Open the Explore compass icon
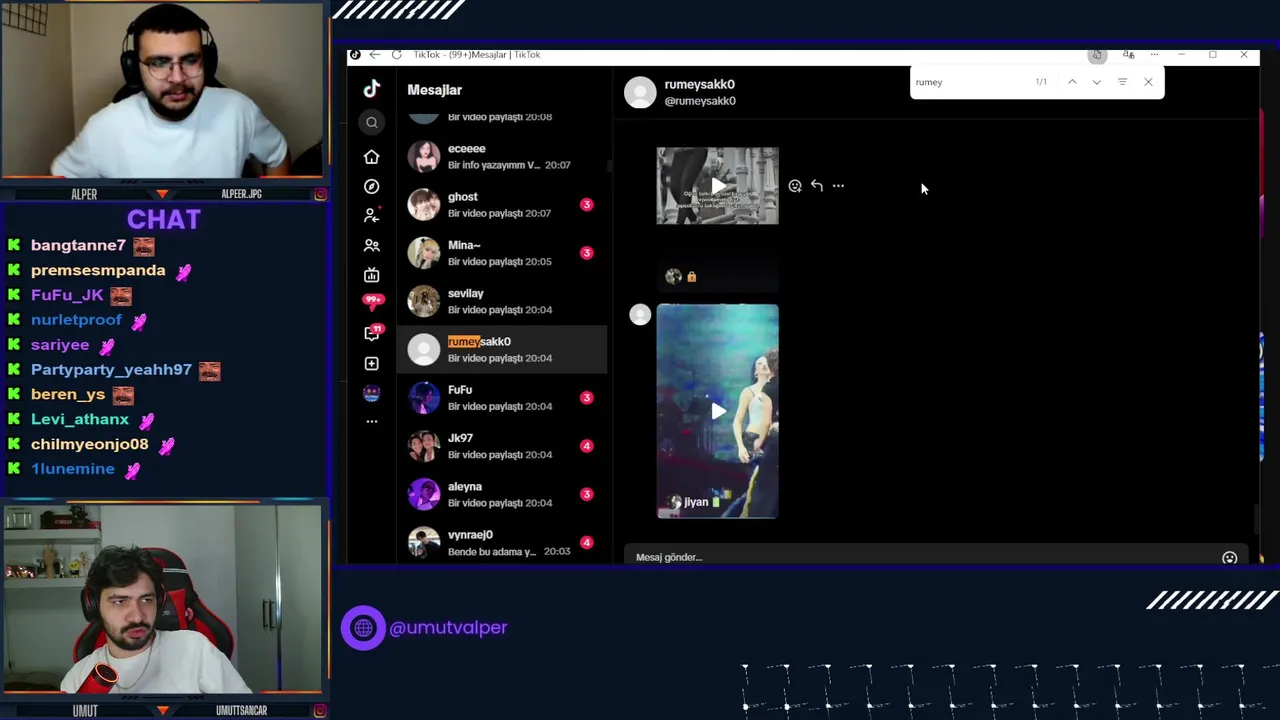1280x720 pixels. (x=372, y=186)
